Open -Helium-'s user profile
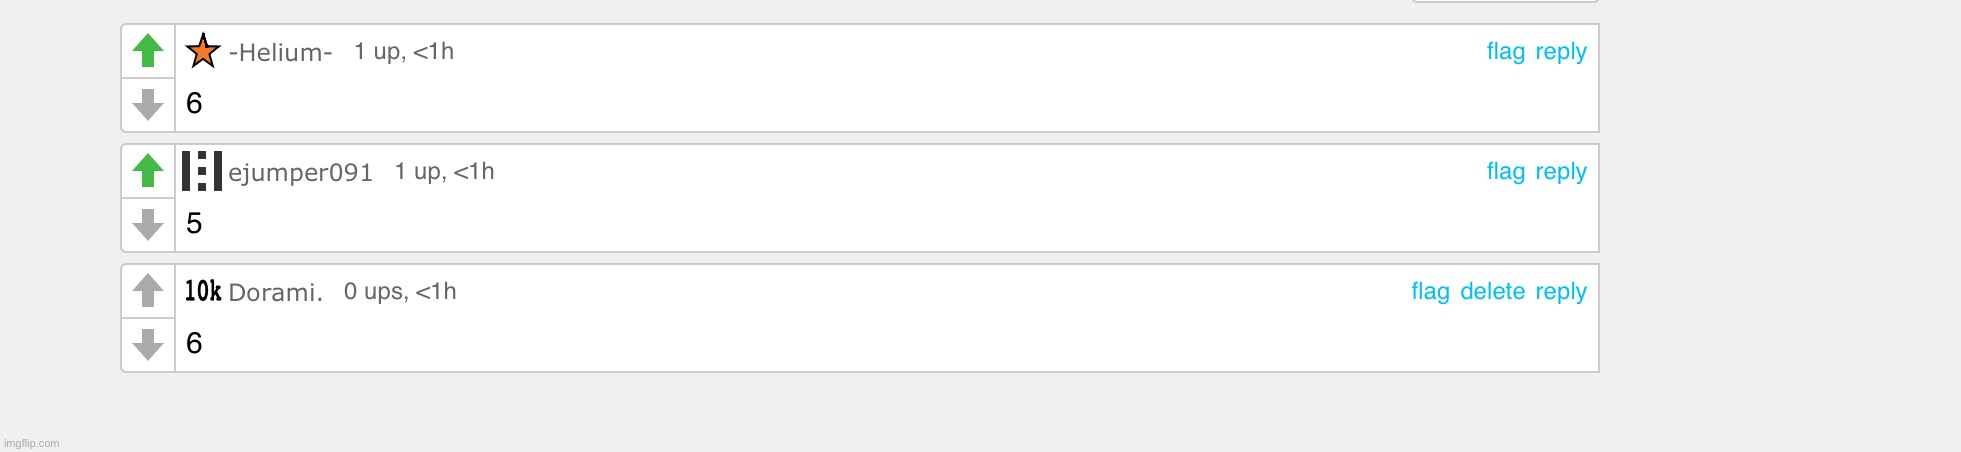 click(x=280, y=52)
